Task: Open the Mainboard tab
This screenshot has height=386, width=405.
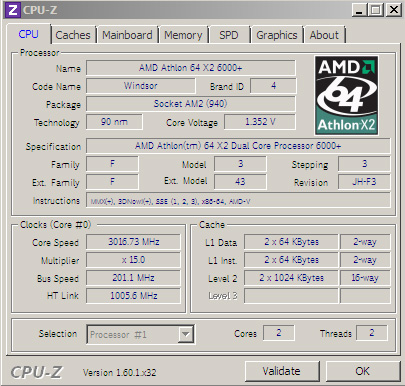Action: pos(127,35)
